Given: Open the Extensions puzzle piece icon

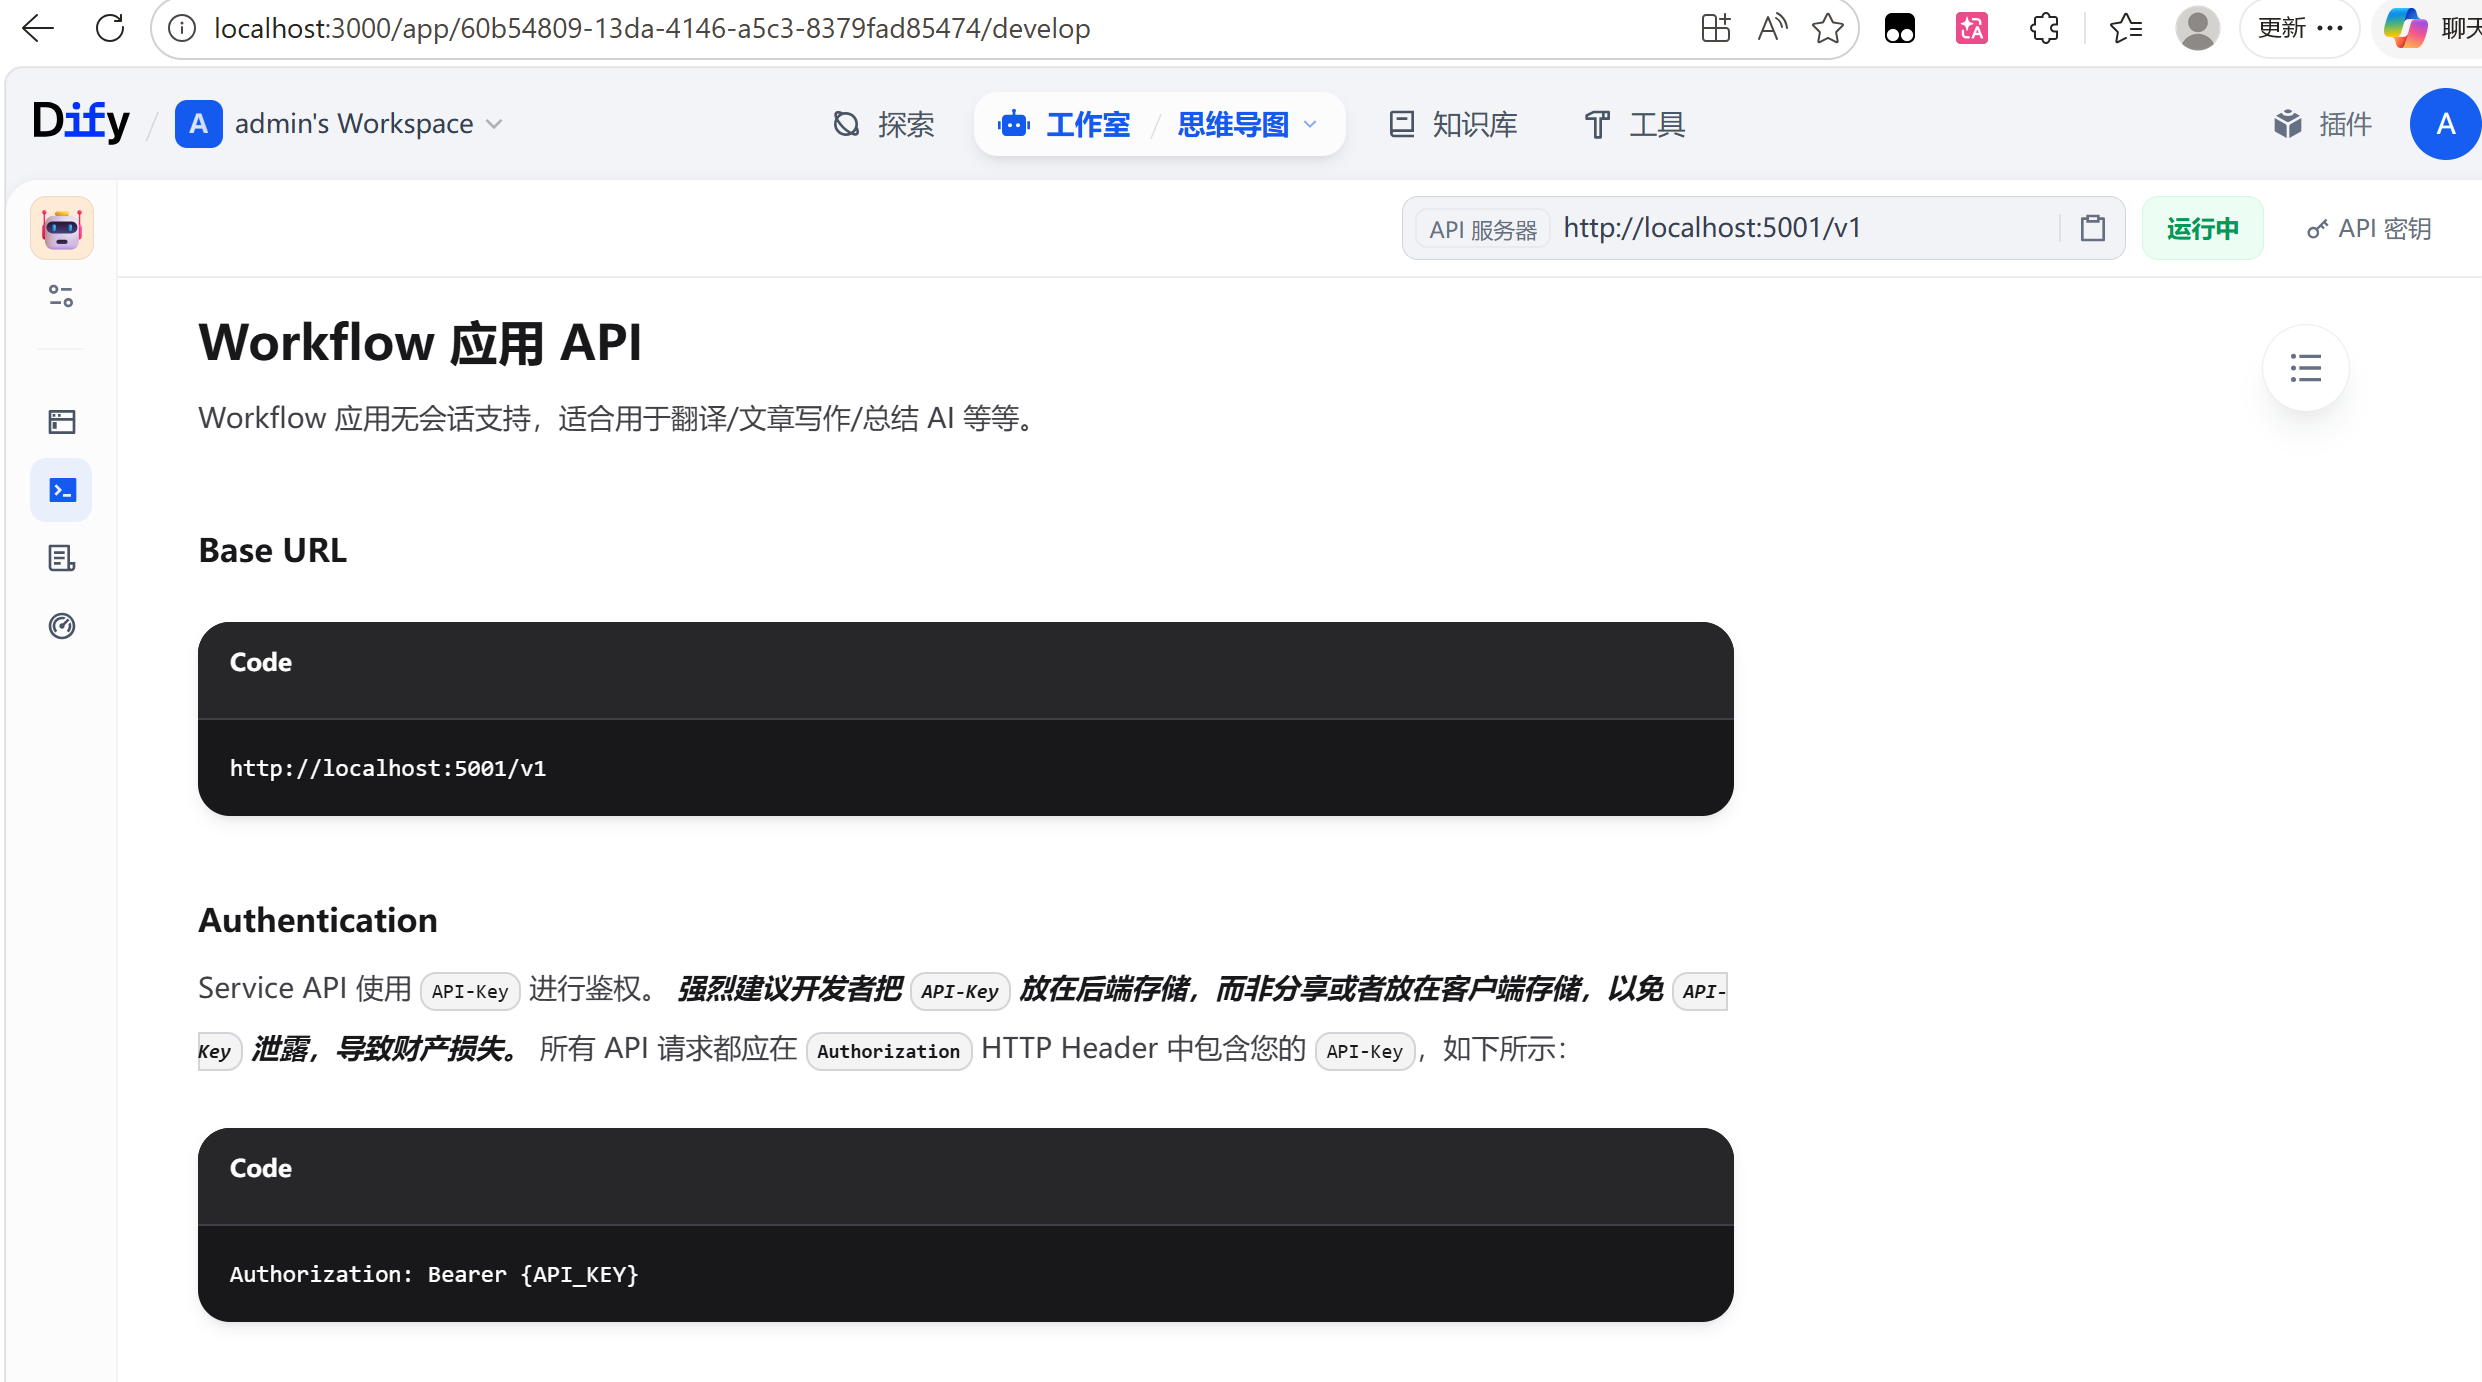Looking at the screenshot, I should click(x=2044, y=28).
